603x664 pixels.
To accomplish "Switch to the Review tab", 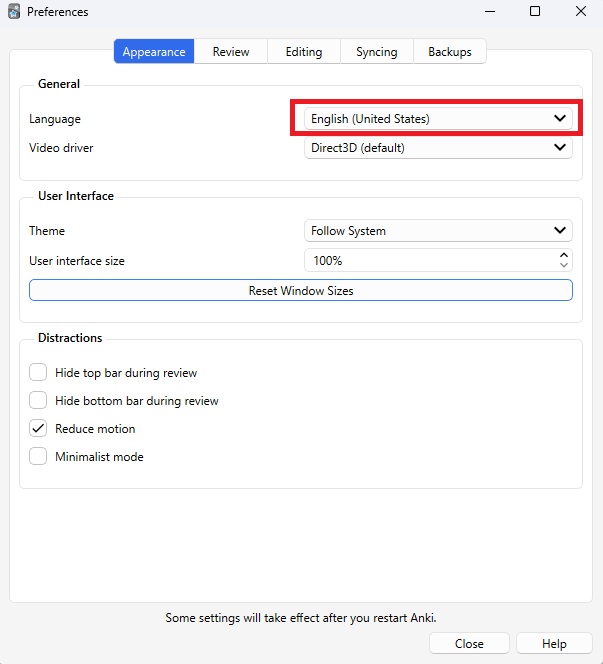I will click(231, 52).
